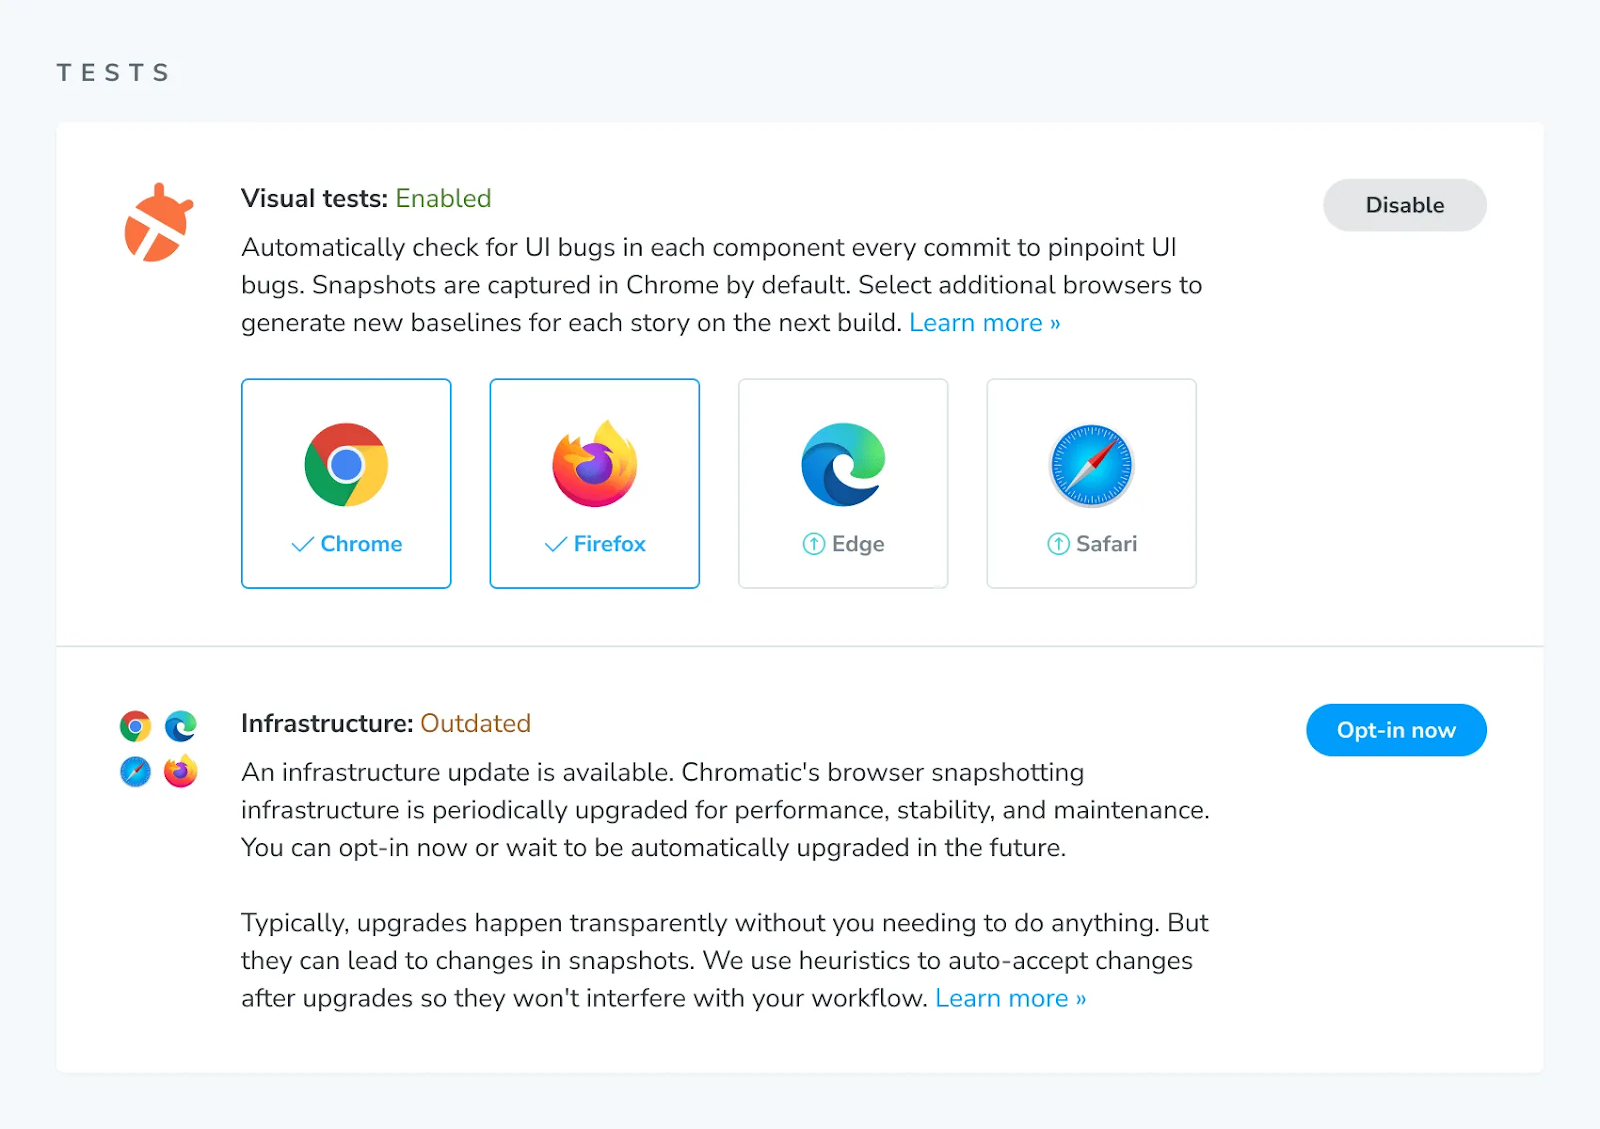Toggle Chrome off using its checkmark
Image resolution: width=1600 pixels, height=1129 pixels.
pyautogui.click(x=302, y=544)
